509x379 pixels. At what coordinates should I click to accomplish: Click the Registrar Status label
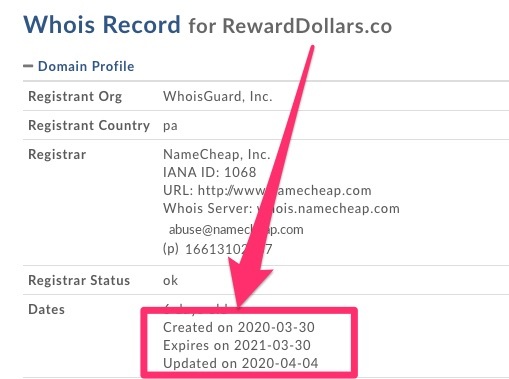[x=79, y=280]
